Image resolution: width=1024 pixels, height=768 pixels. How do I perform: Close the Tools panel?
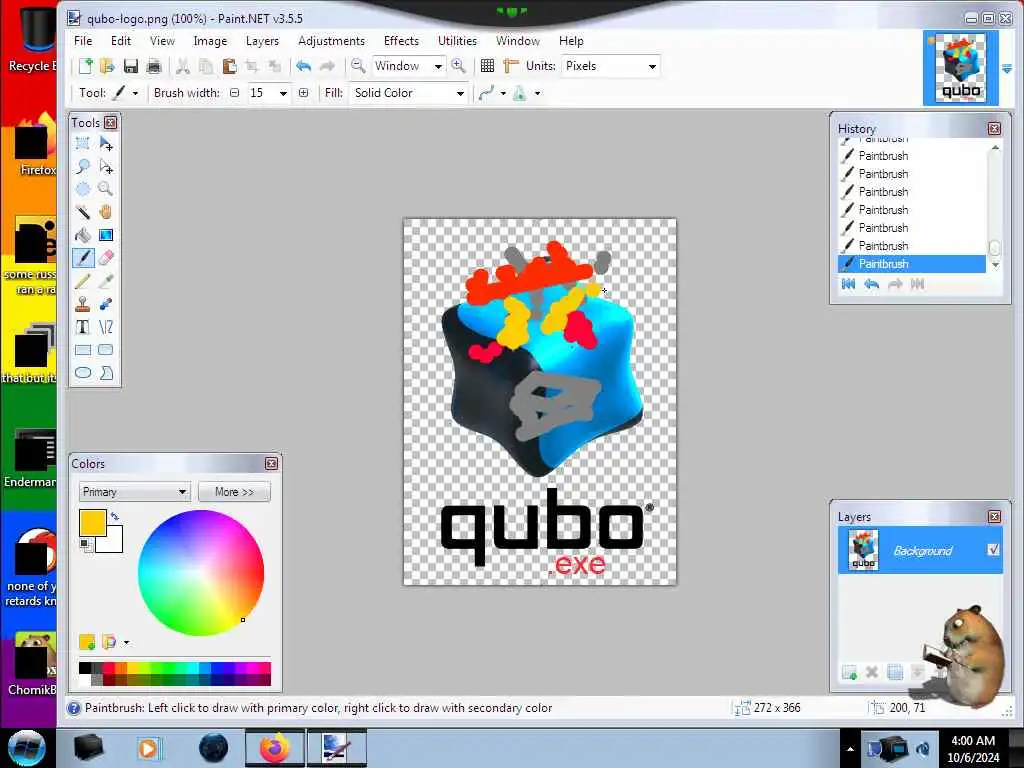[111, 123]
